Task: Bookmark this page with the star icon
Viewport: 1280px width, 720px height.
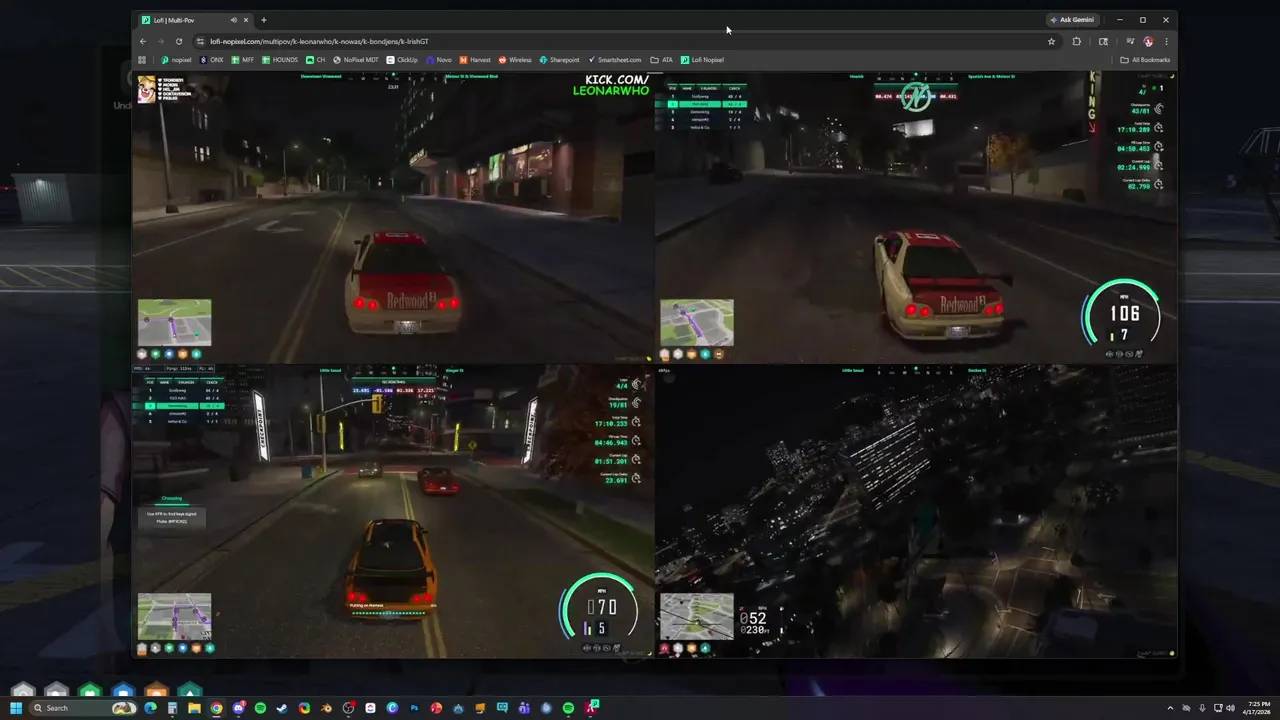Action: [x=1051, y=41]
